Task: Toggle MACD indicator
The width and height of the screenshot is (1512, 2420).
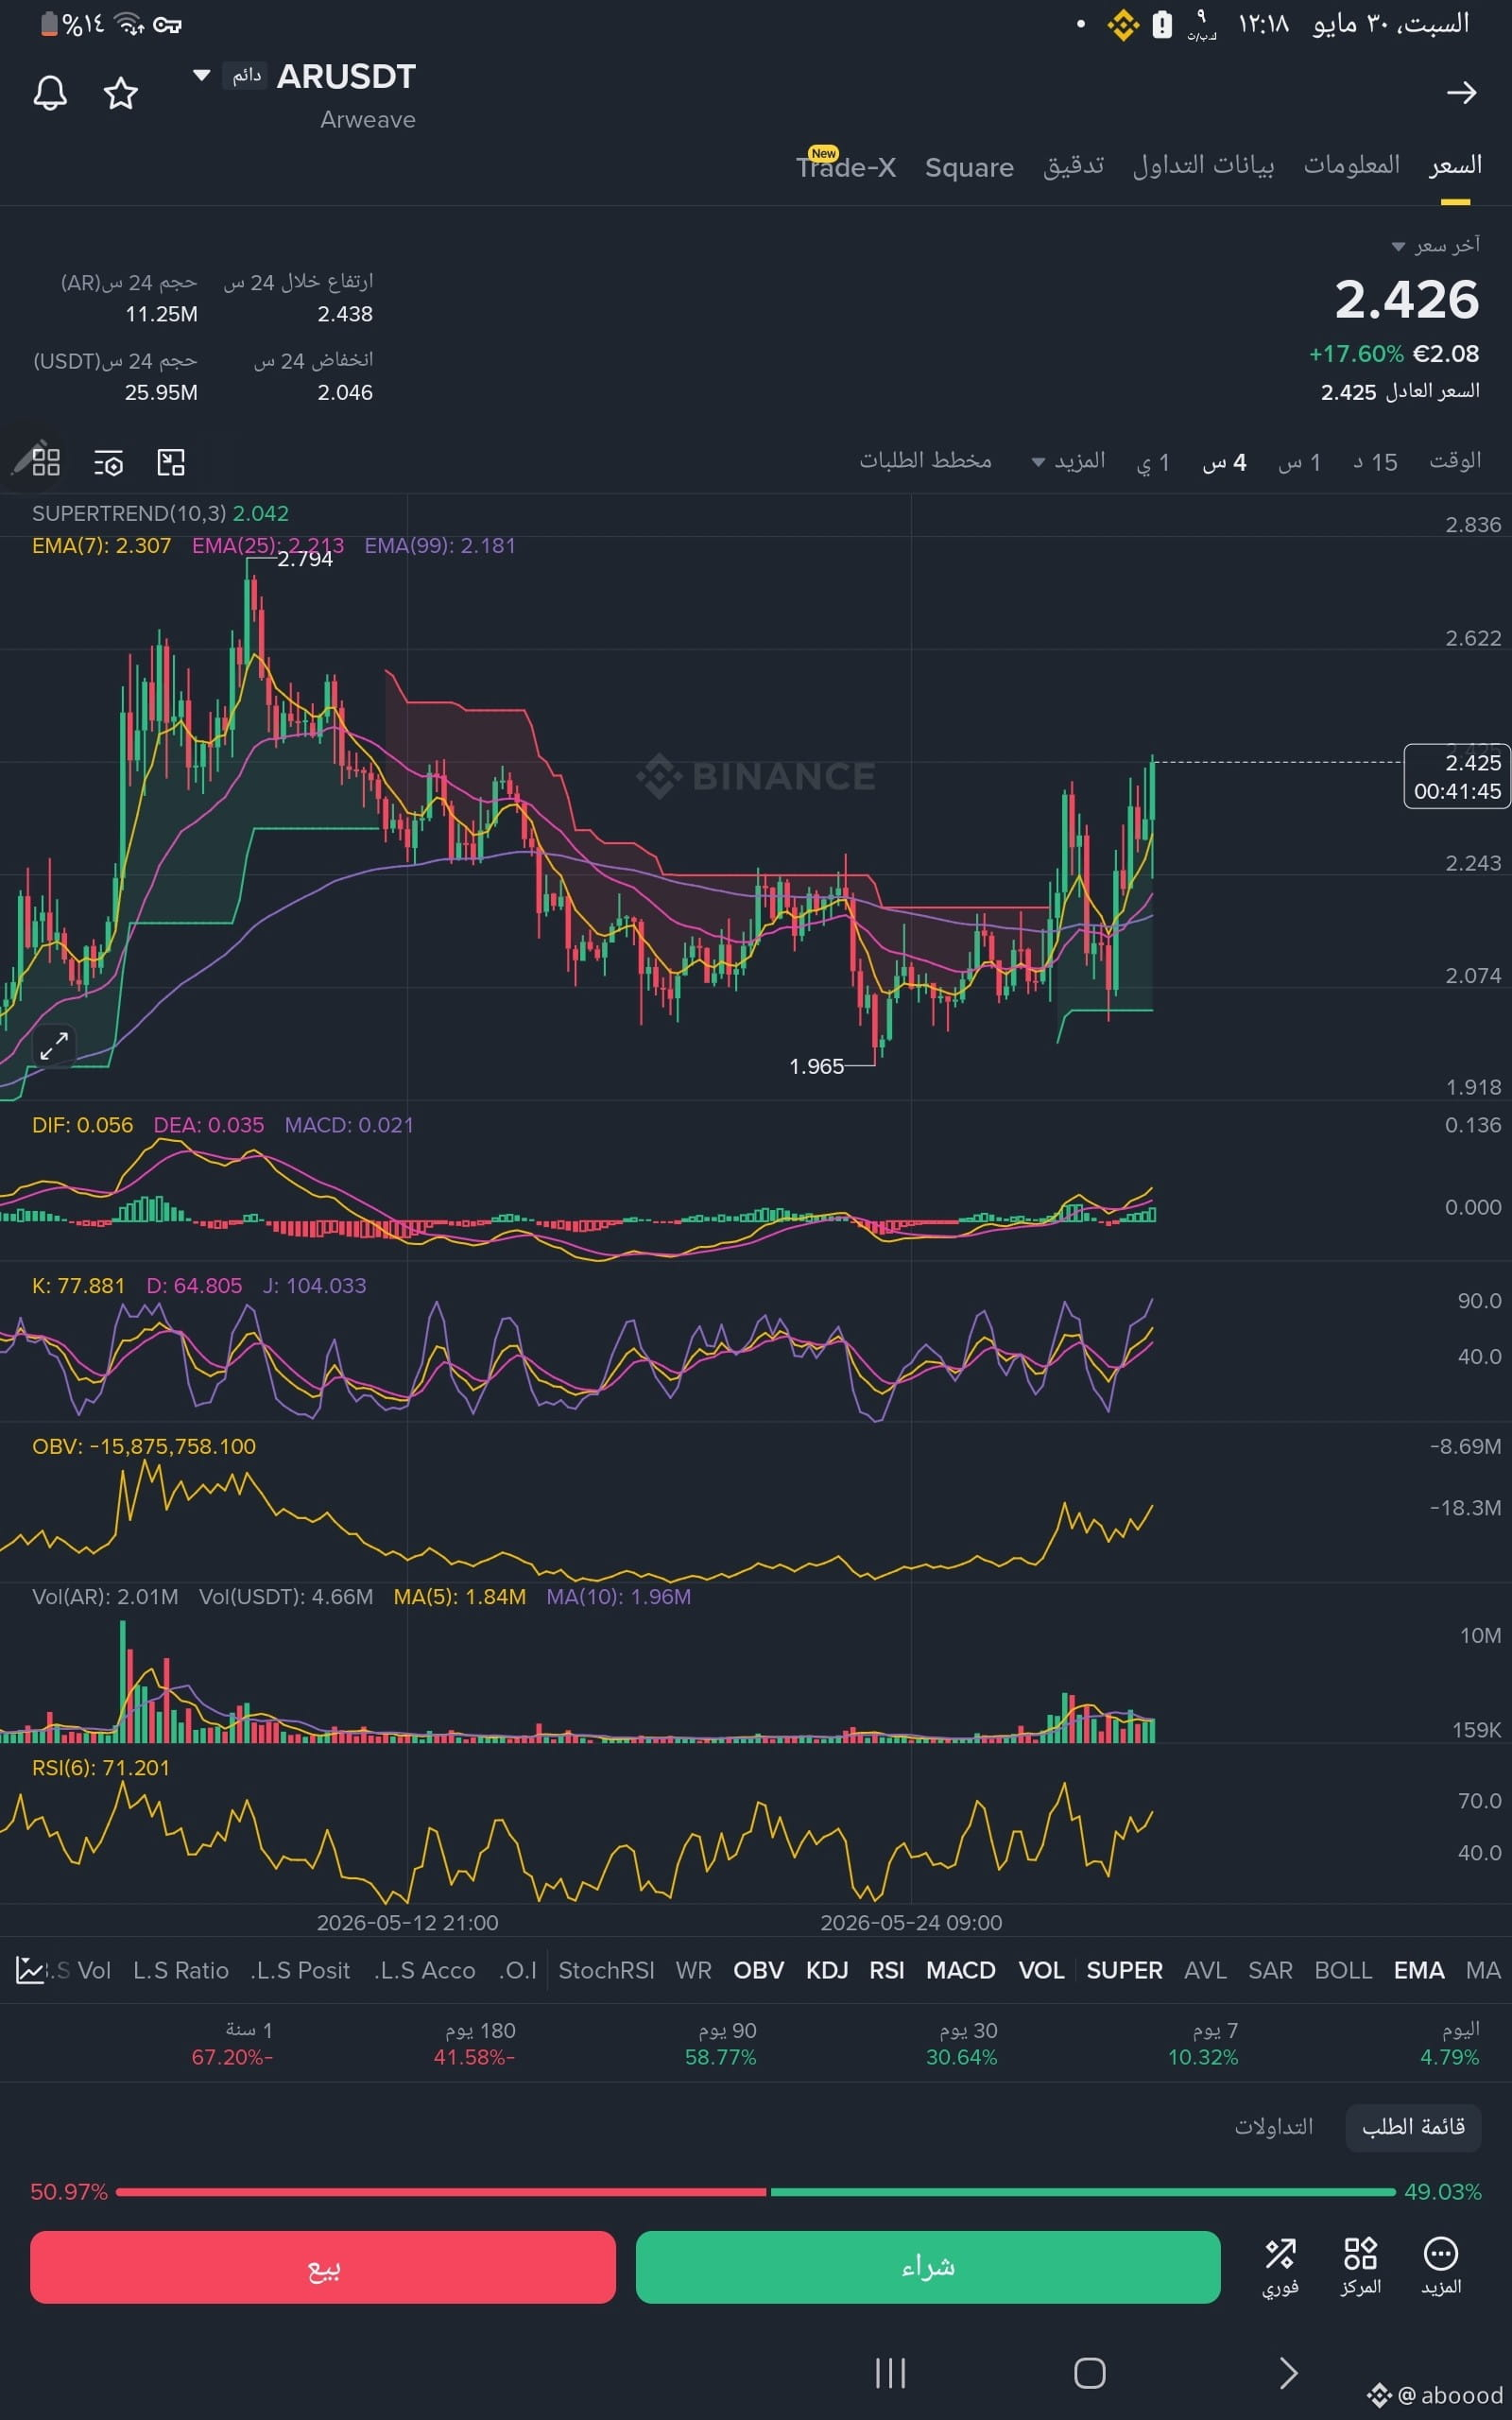Action: pos(960,1970)
